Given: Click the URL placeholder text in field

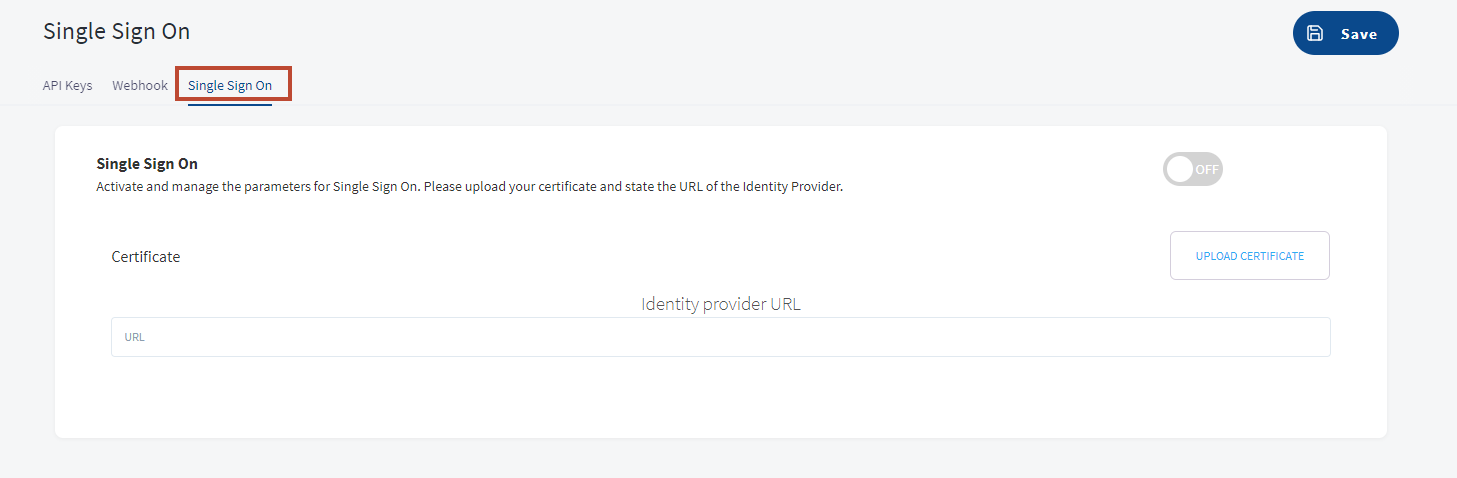Looking at the screenshot, I should coord(135,337).
